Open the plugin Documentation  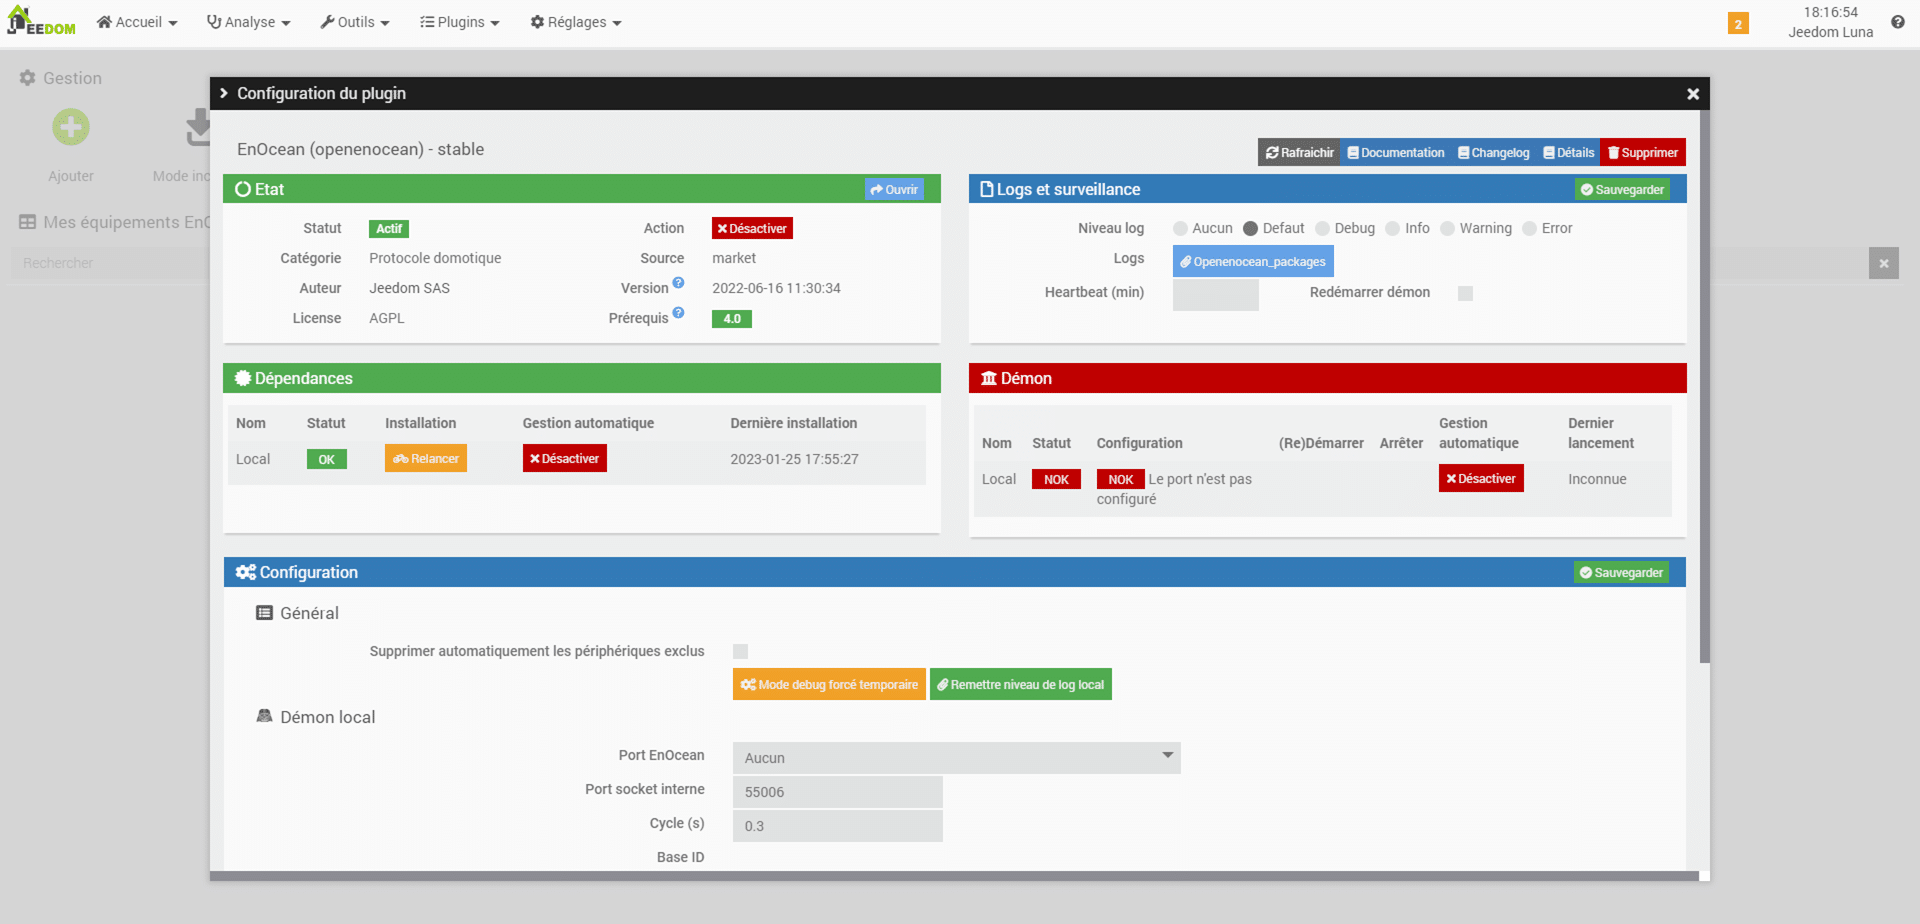click(x=1395, y=152)
